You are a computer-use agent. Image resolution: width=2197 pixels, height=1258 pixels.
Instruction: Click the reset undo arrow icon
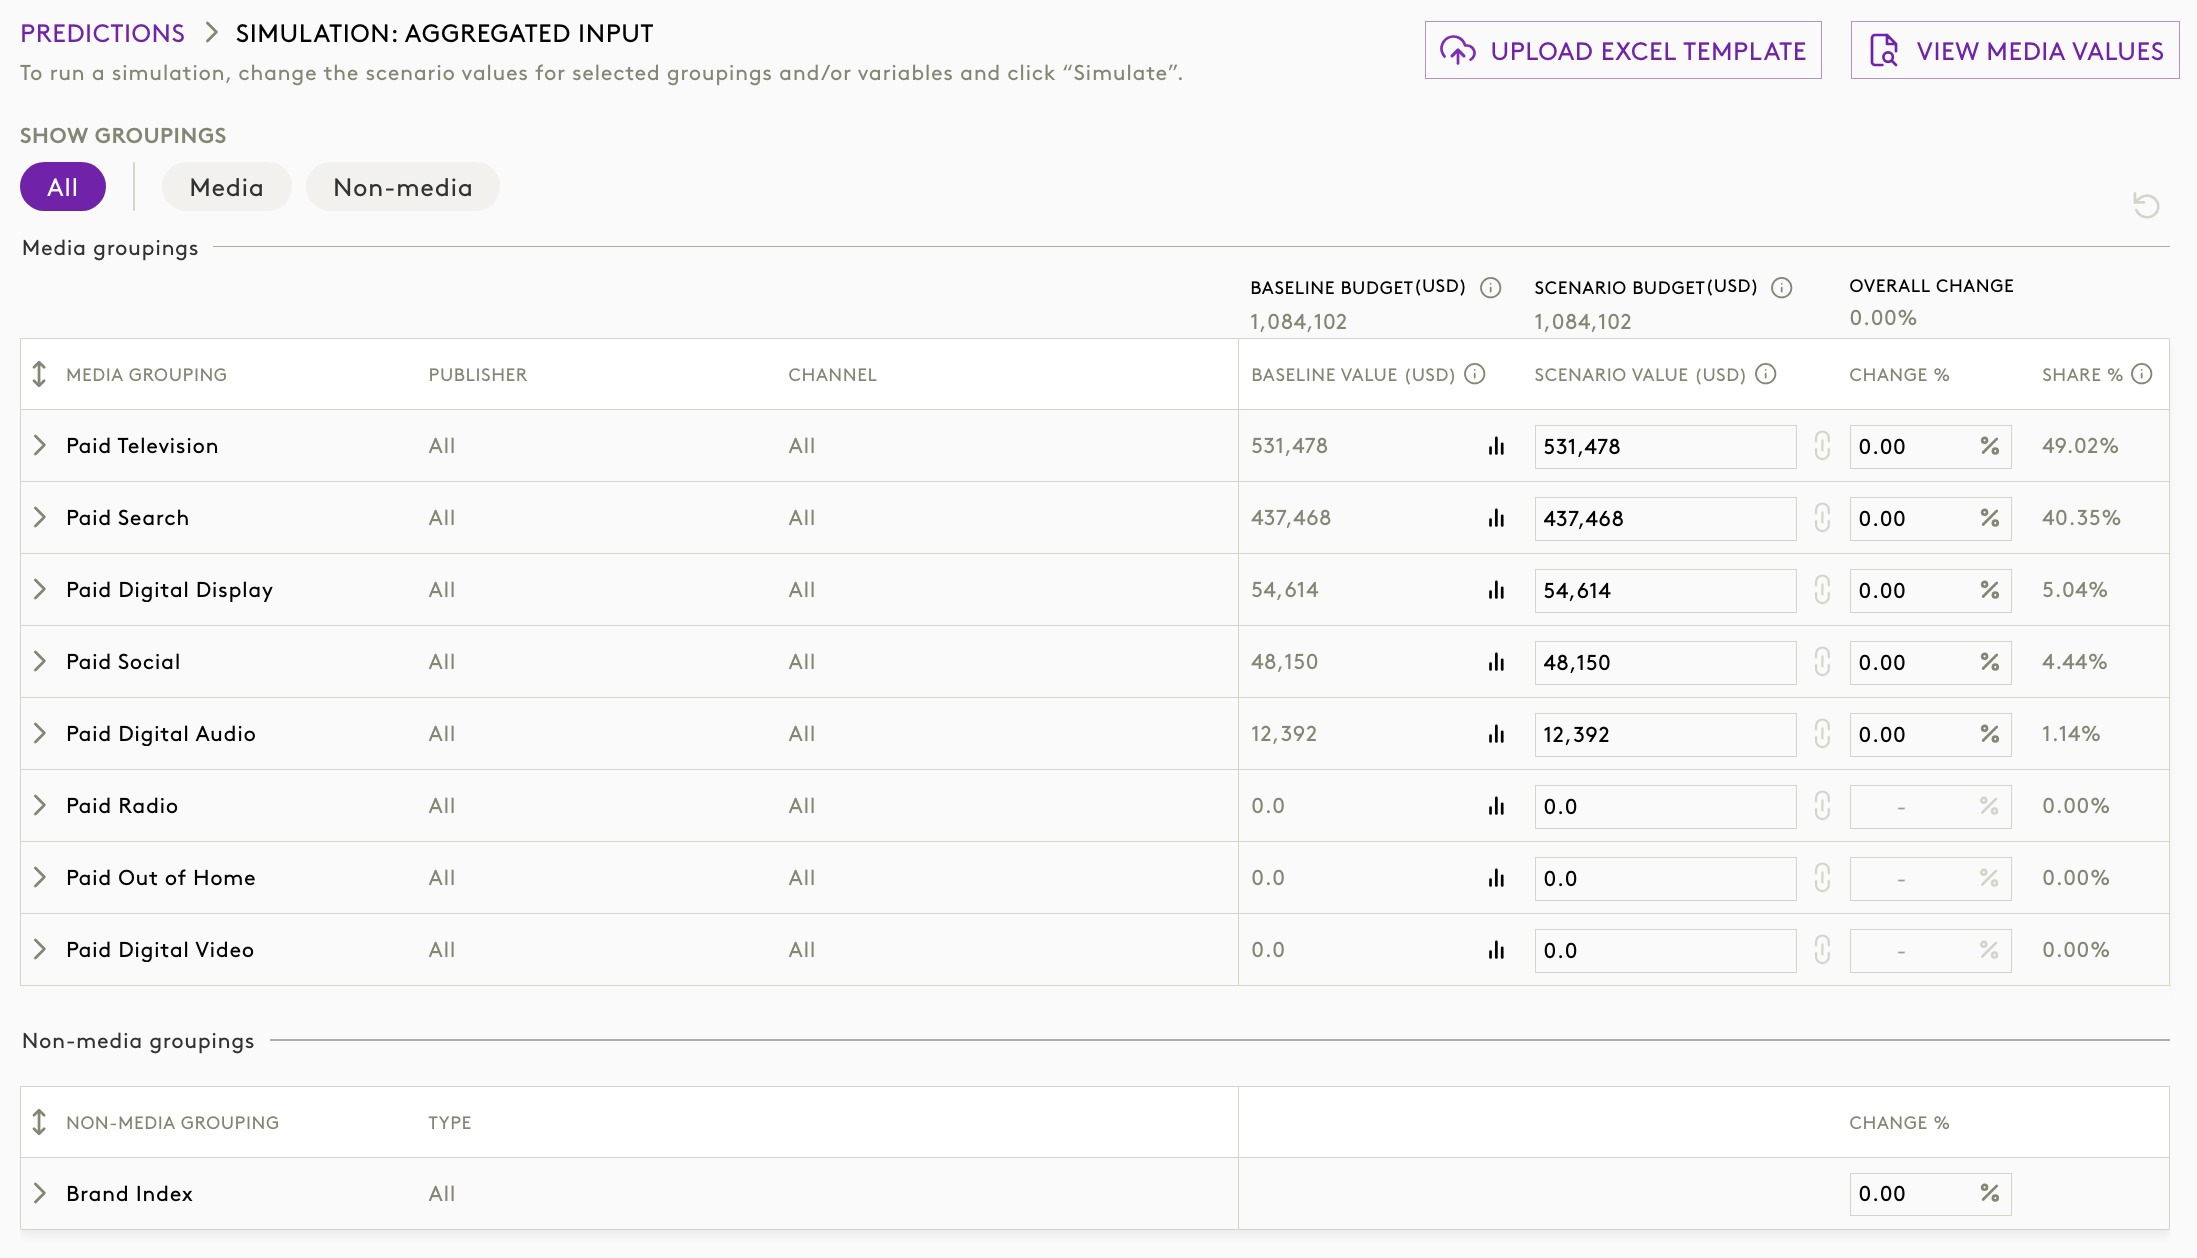[2146, 206]
